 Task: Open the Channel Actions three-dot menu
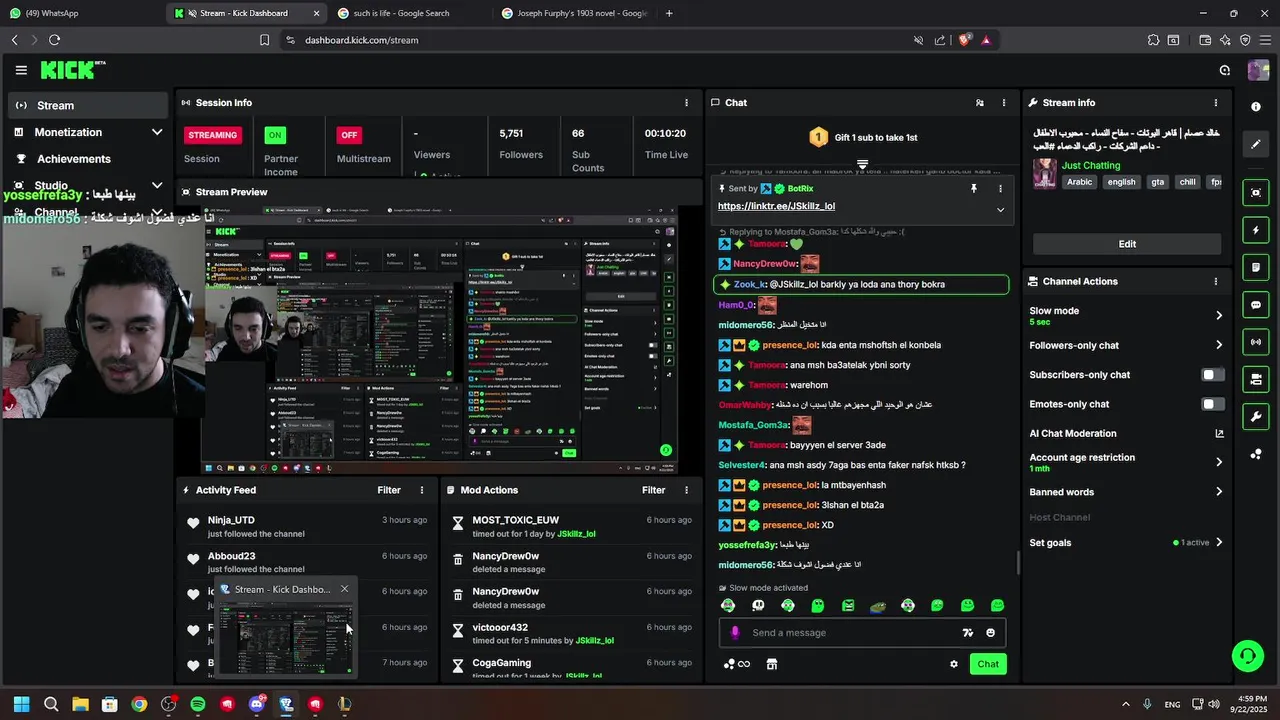pyautogui.click(x=1216, y=282)
